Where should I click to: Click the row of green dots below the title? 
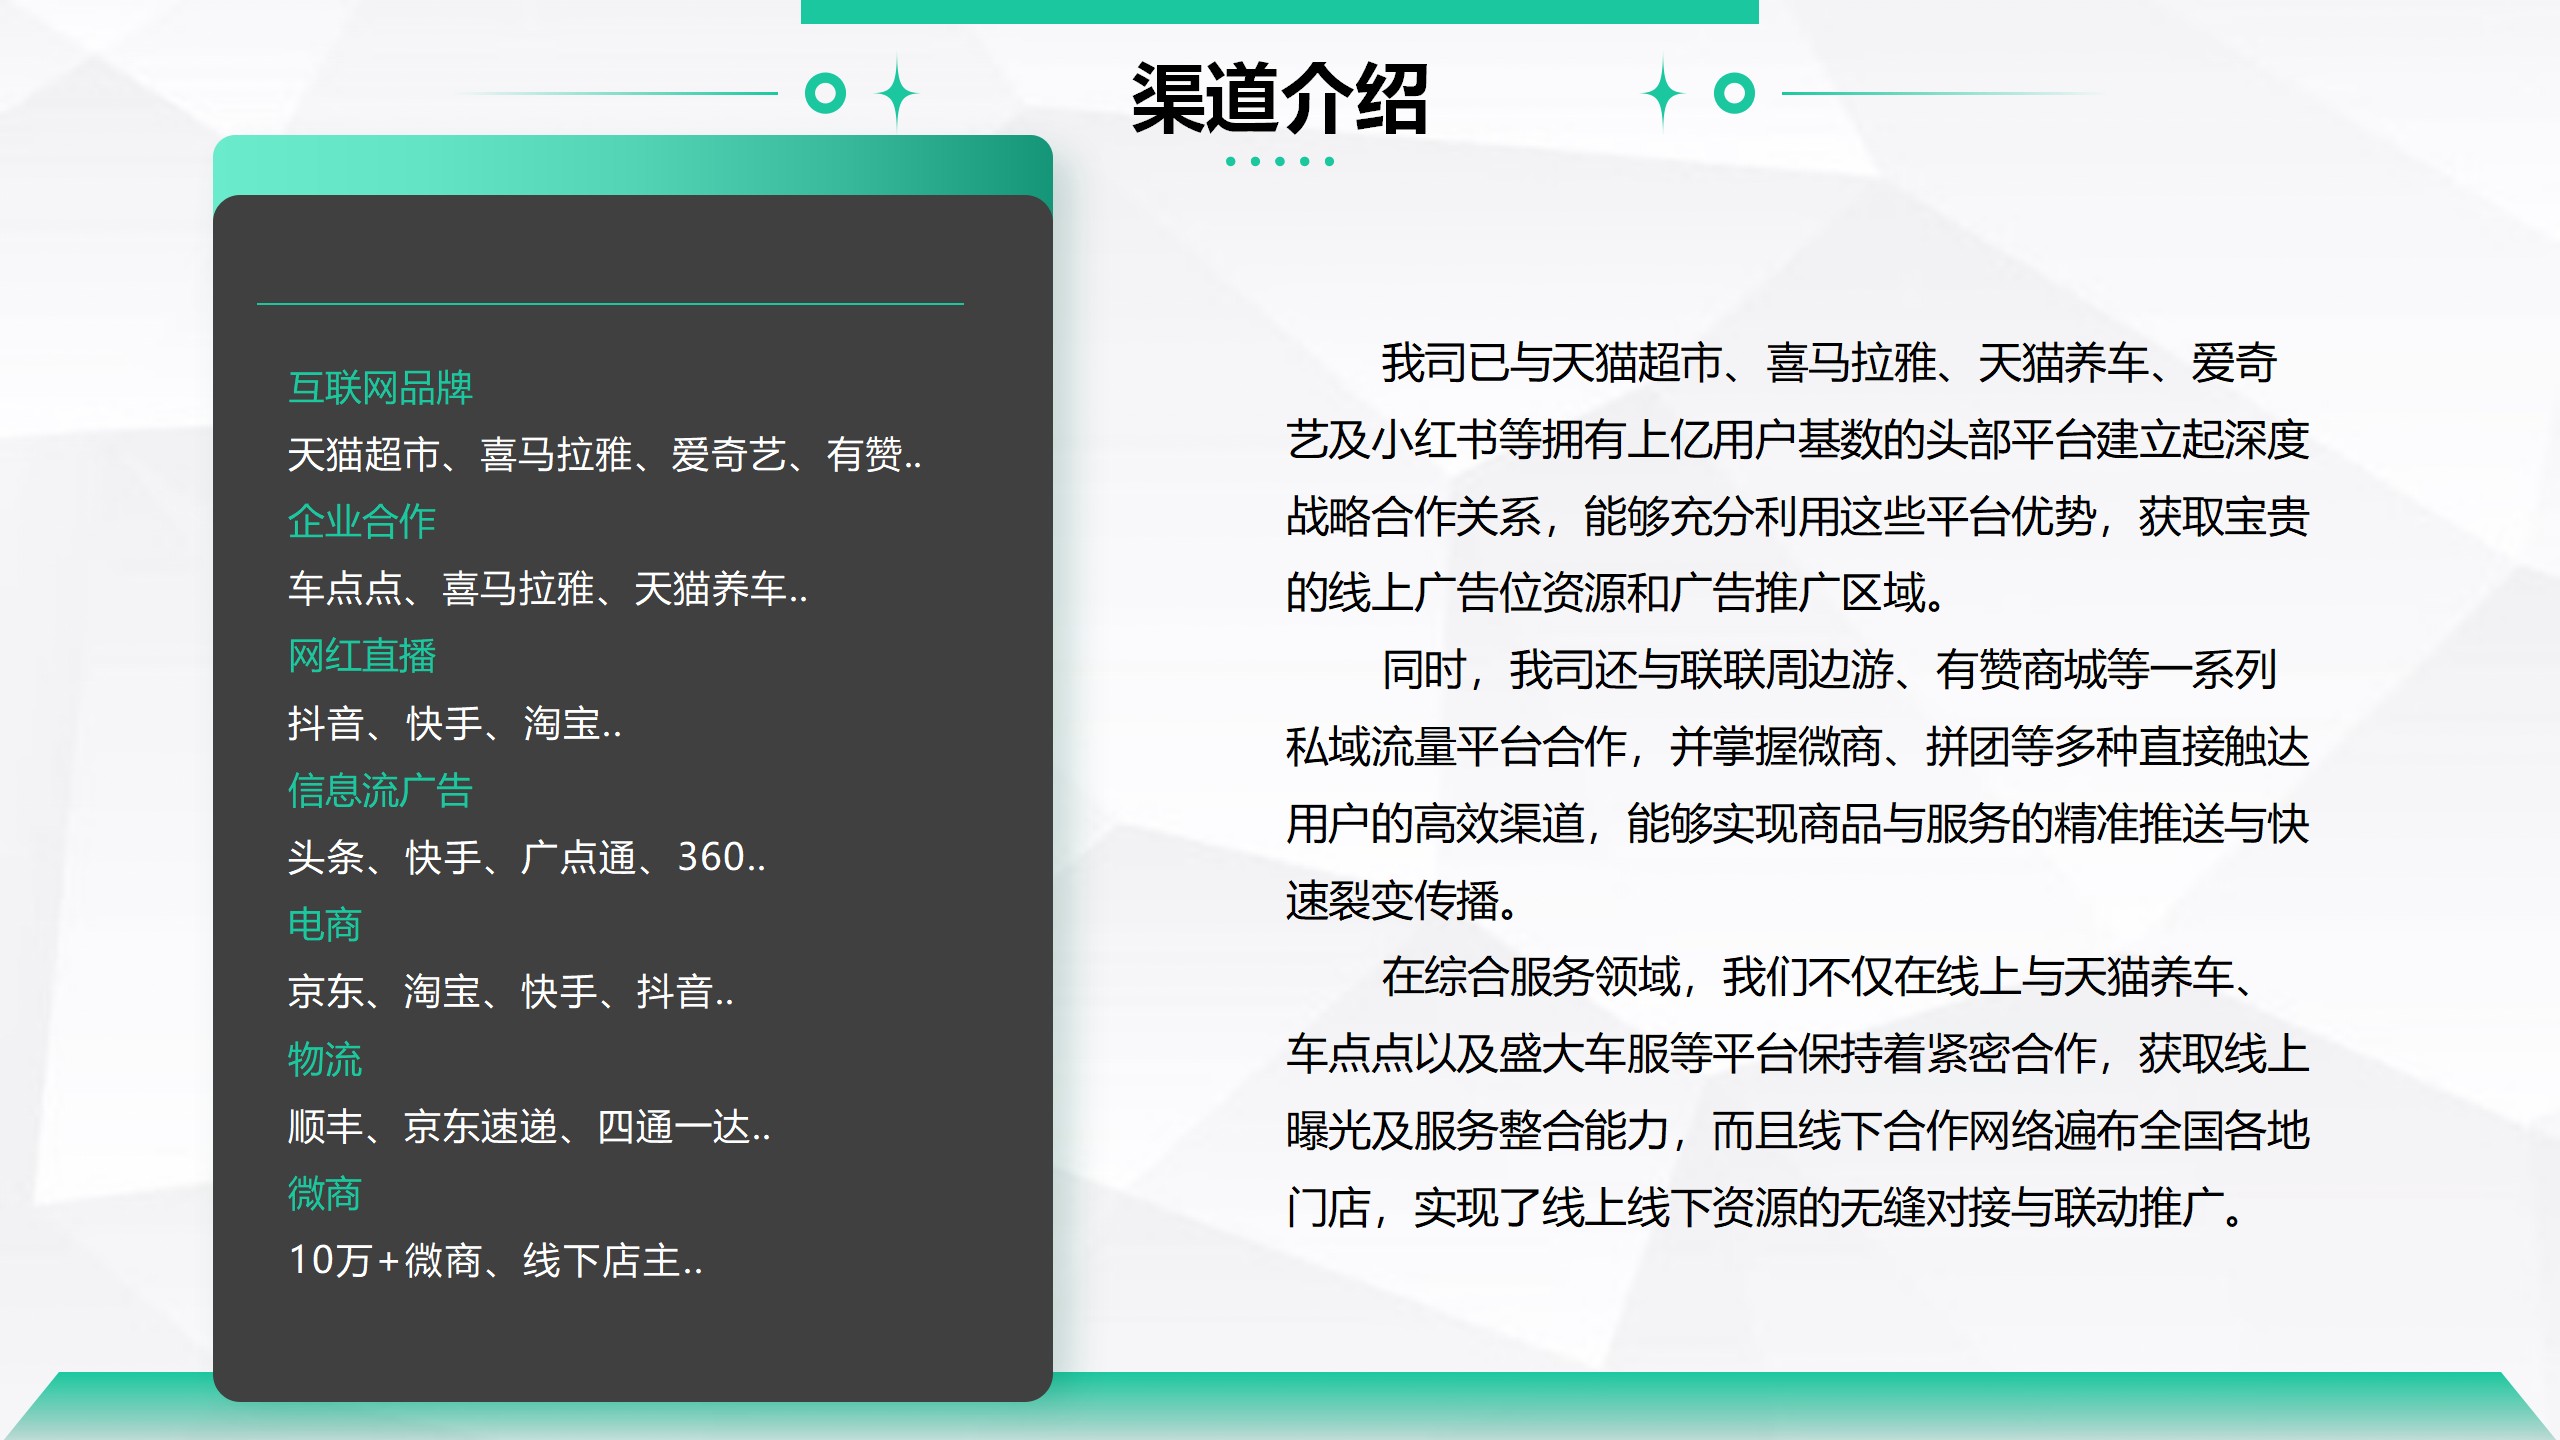(x=1280, y=160)
